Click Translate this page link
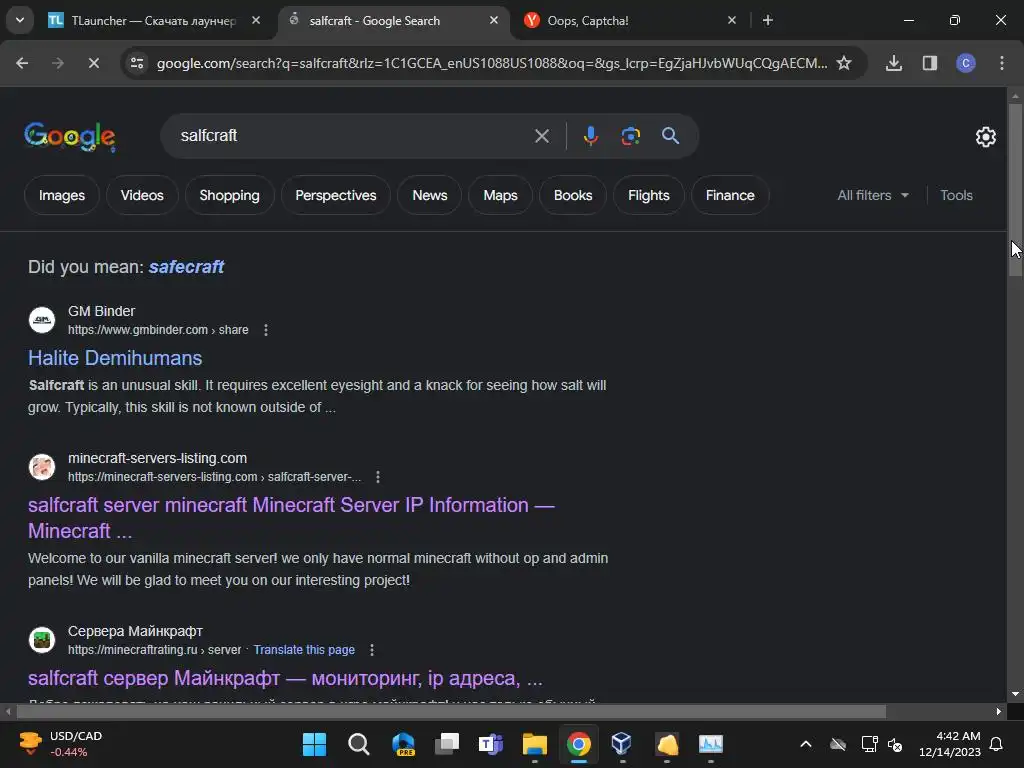The image size is (1024, 768). point(304,650)
